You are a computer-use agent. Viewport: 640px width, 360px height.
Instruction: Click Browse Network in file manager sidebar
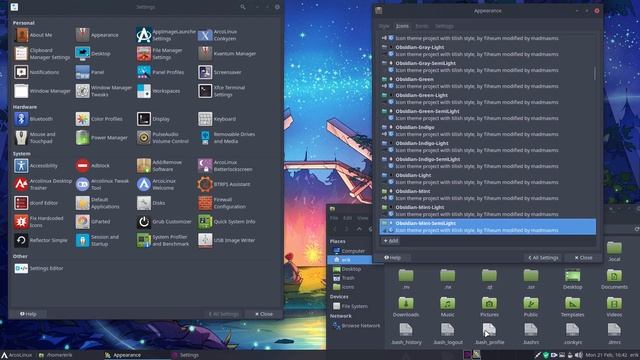[x=356, y=326]
